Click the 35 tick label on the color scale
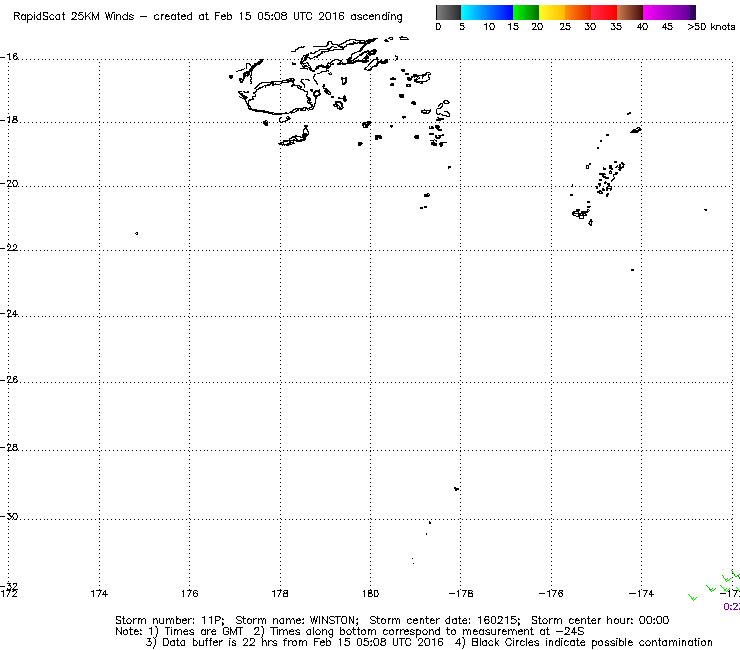This screenshot has width=740, height=650. point(616,27)
